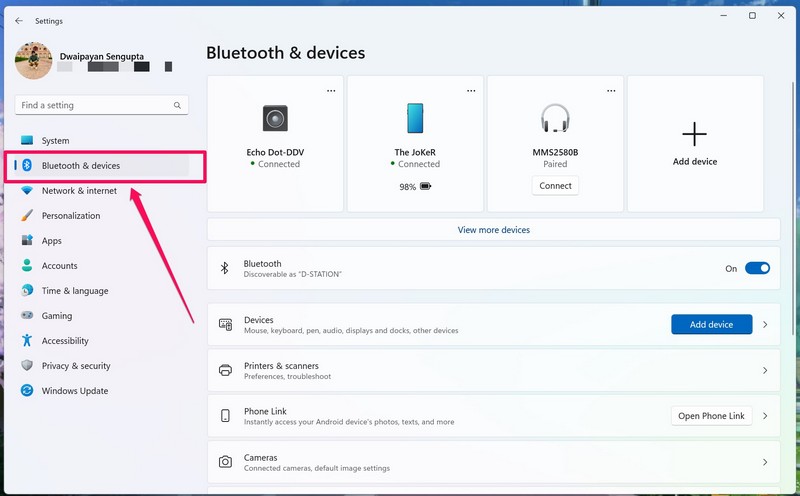Screen dimensions: 800x496
Task: Click the Echo Dot-DDV speaker icon
Action: pos(275,118)
